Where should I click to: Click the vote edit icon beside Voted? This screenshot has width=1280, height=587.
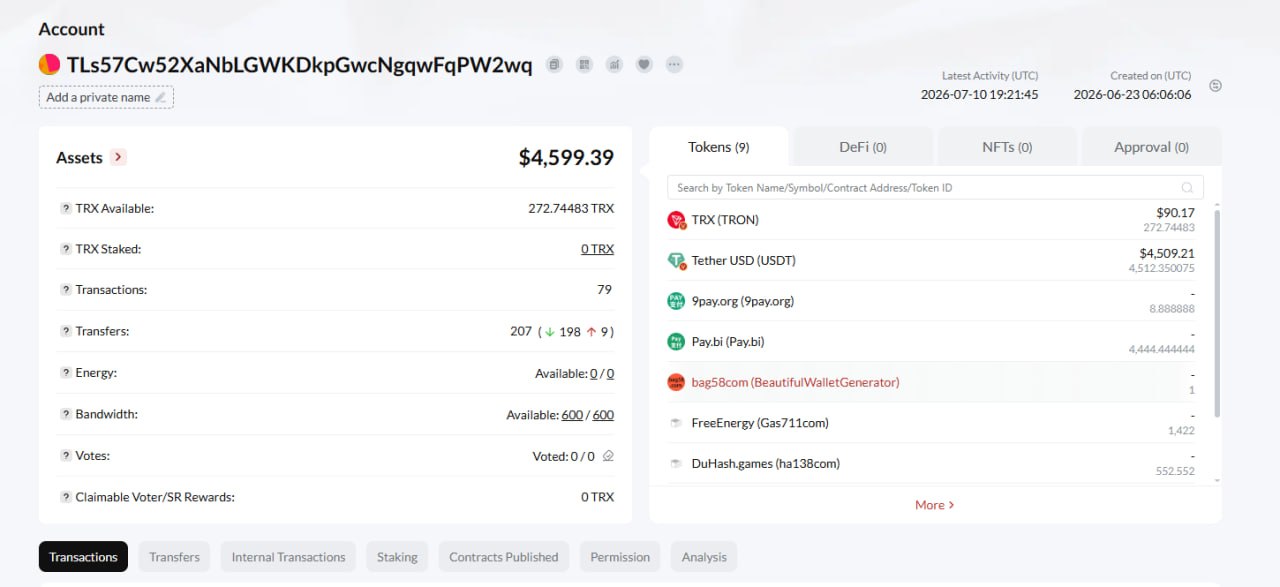[608, 456]
